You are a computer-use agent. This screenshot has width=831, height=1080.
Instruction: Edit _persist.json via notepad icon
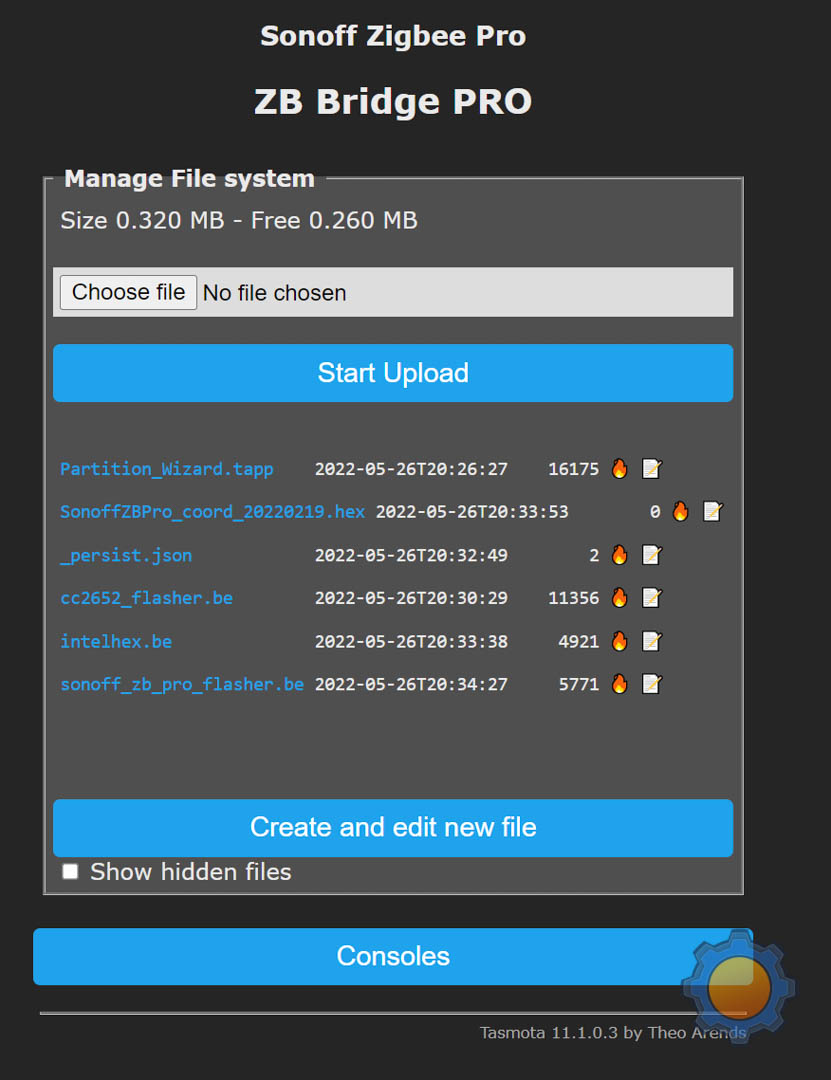point(651,554)
